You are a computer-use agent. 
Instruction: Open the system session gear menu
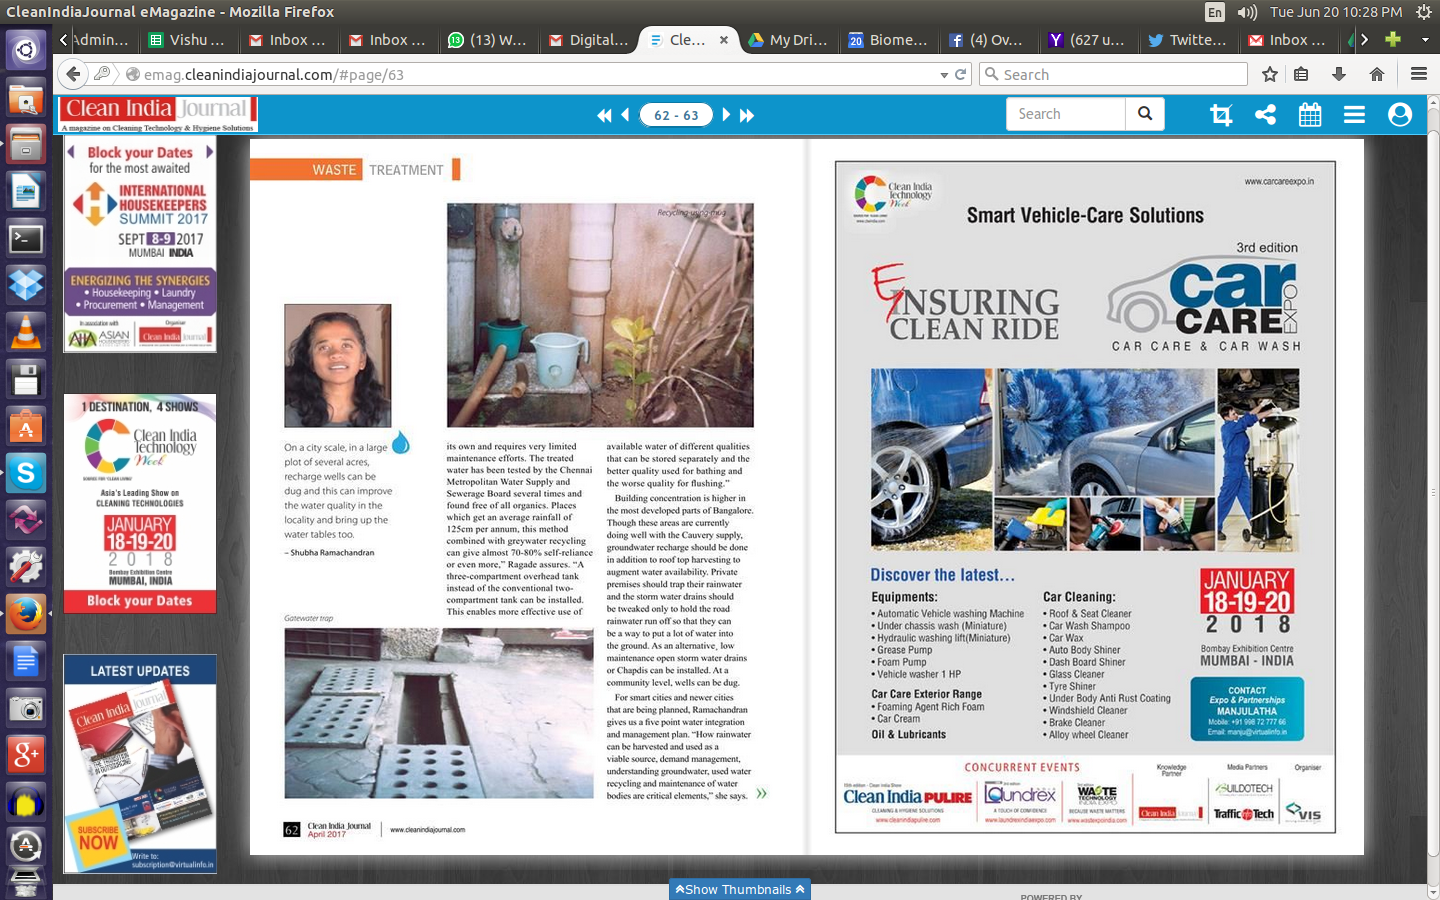point(1424,12)
